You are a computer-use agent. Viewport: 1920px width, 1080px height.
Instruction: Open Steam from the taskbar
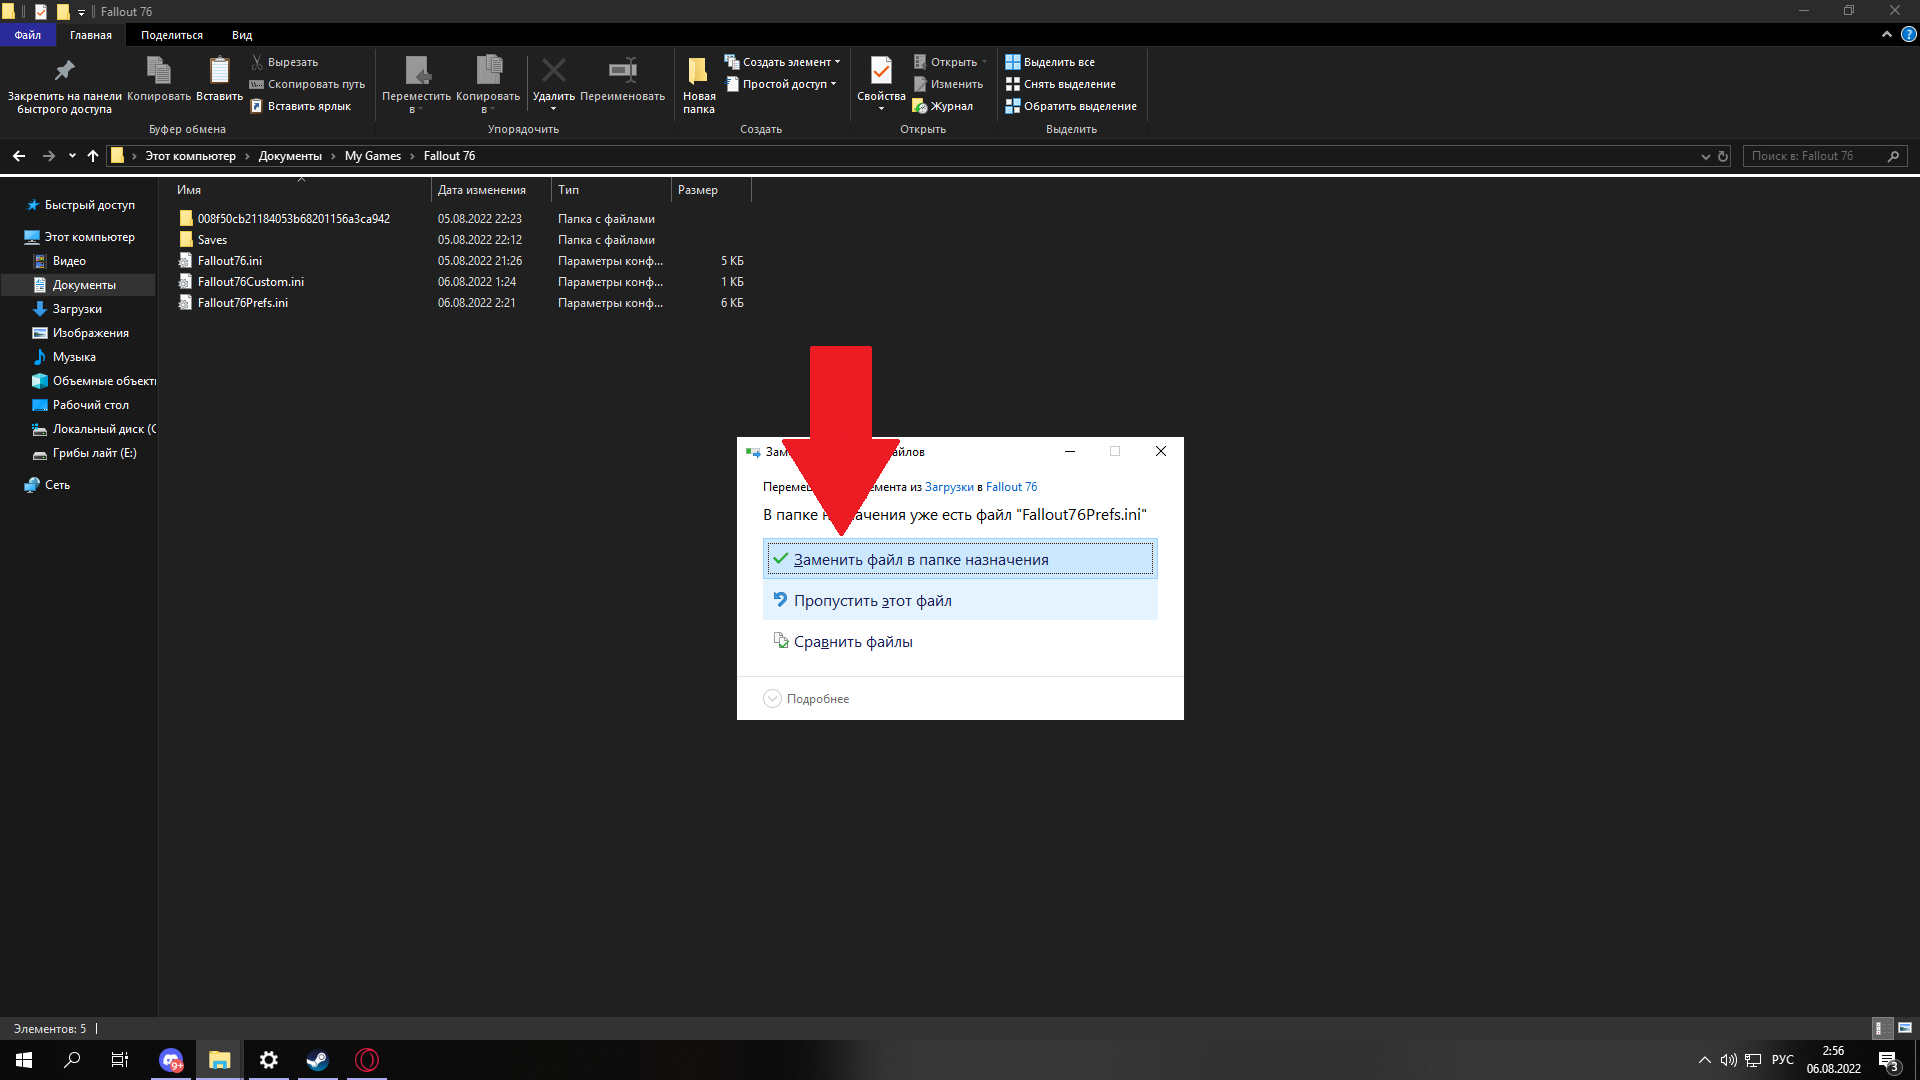point(317,1060)
